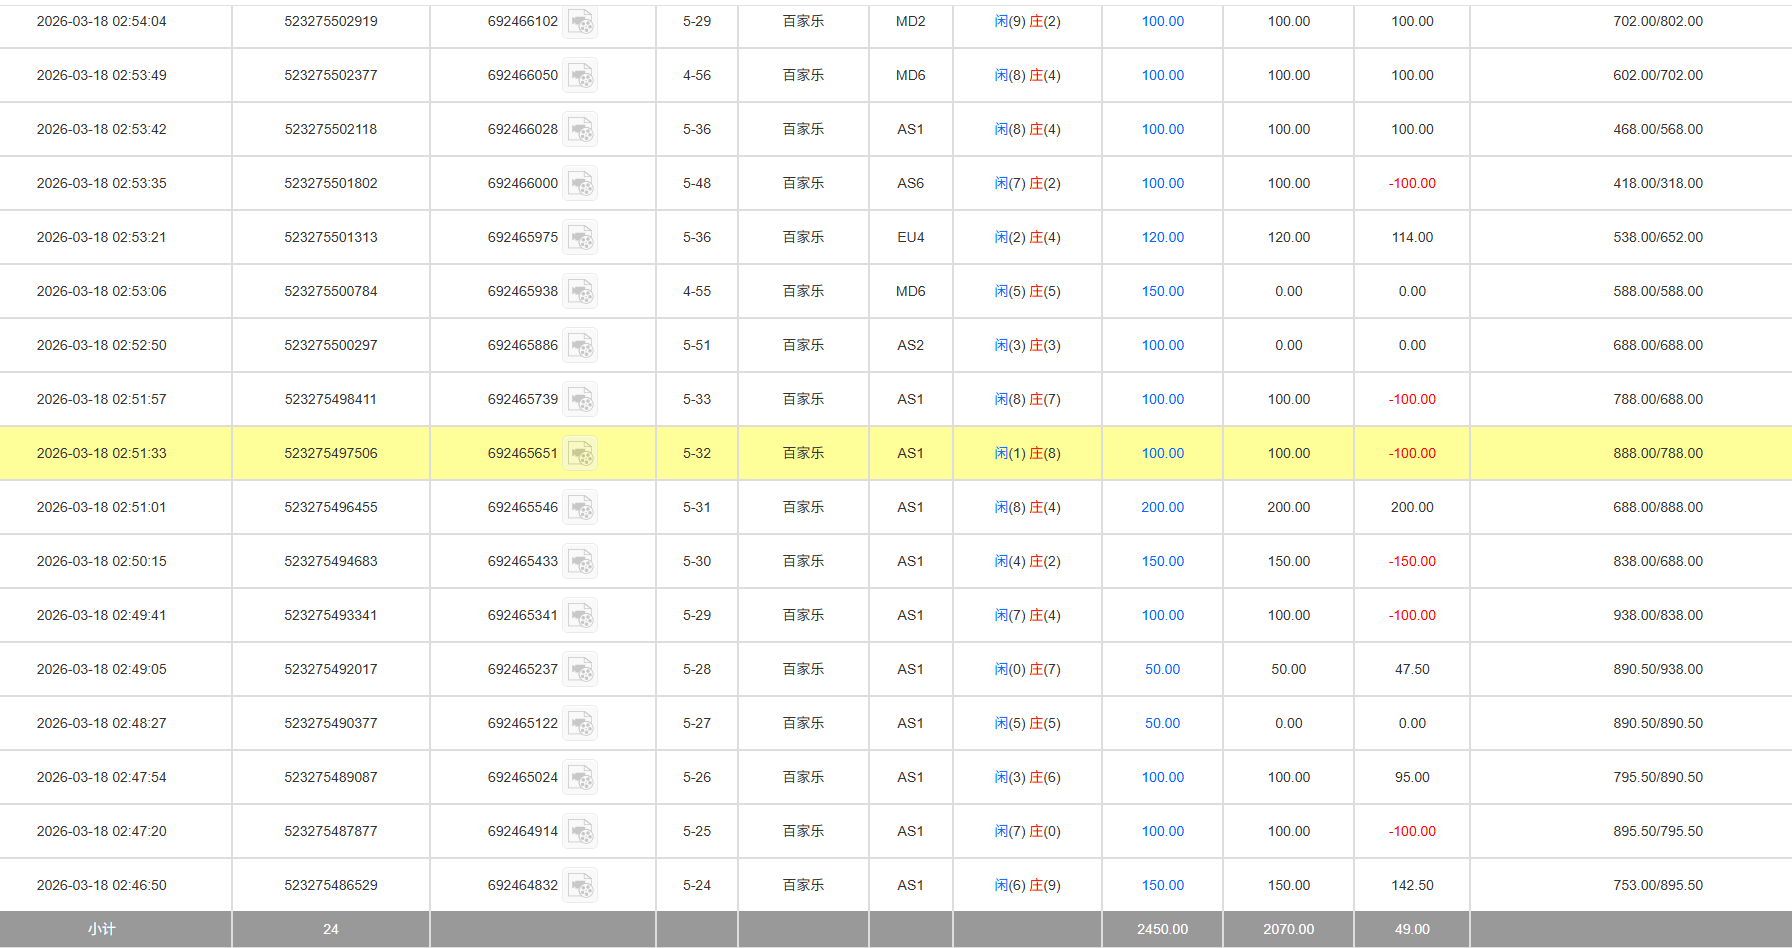1792x948 pixels.
Task: Click video icon next to 692465546
Action: 580,508
